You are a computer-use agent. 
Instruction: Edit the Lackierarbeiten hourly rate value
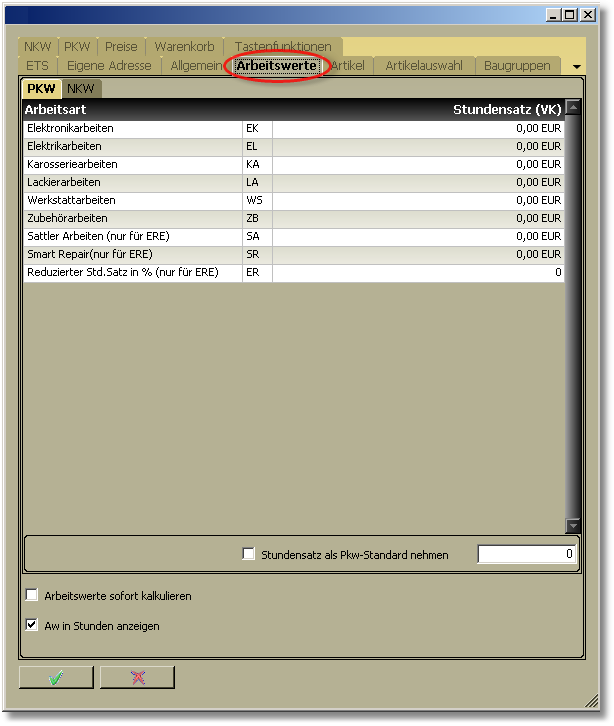419,182
